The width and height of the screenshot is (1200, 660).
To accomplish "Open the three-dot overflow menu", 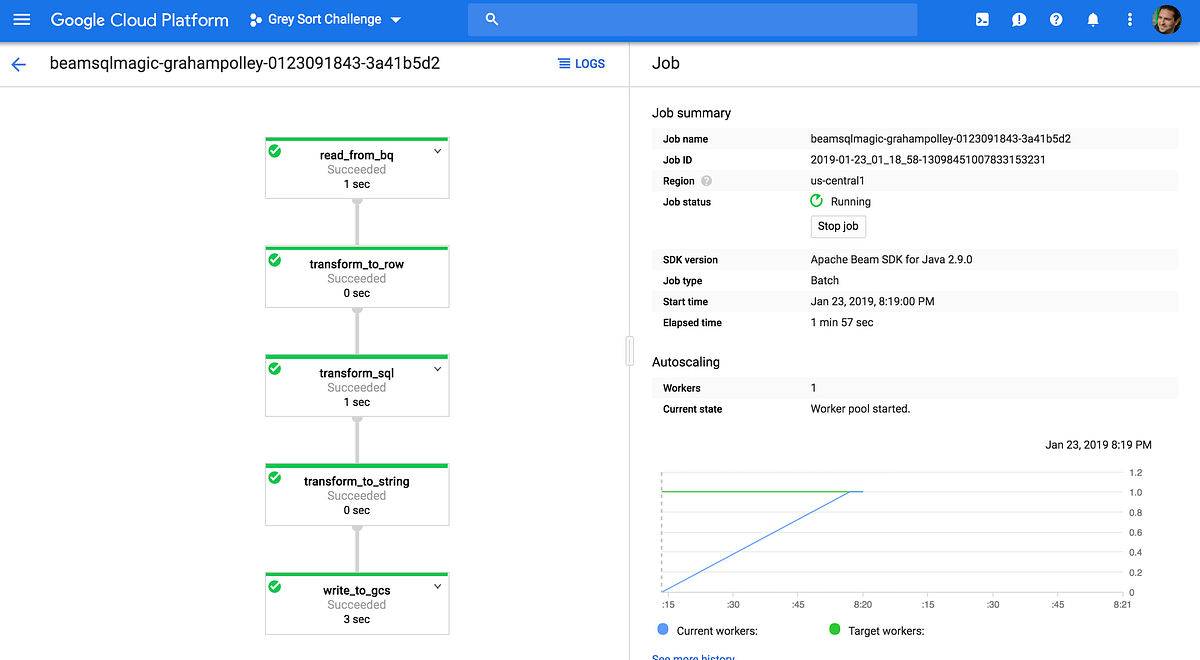I will pos(1129,18).
